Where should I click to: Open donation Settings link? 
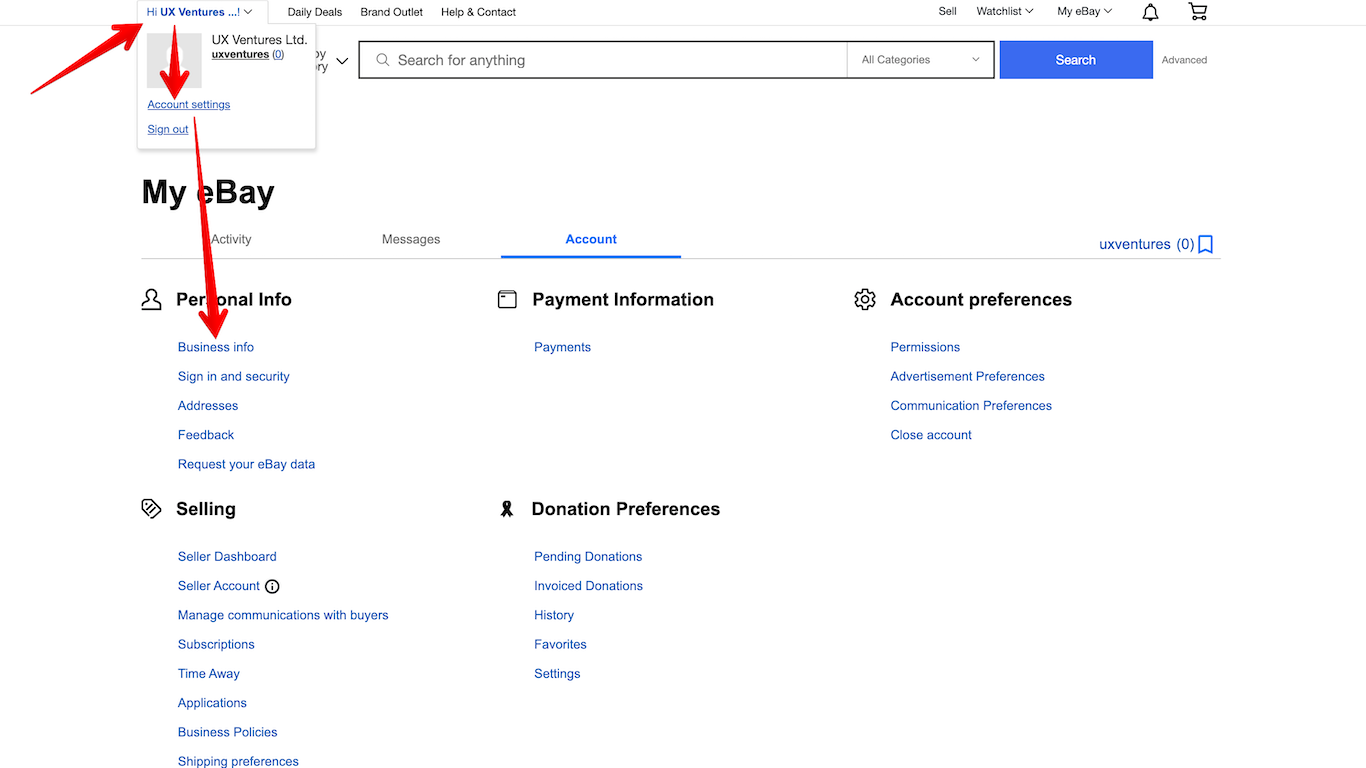557,674
